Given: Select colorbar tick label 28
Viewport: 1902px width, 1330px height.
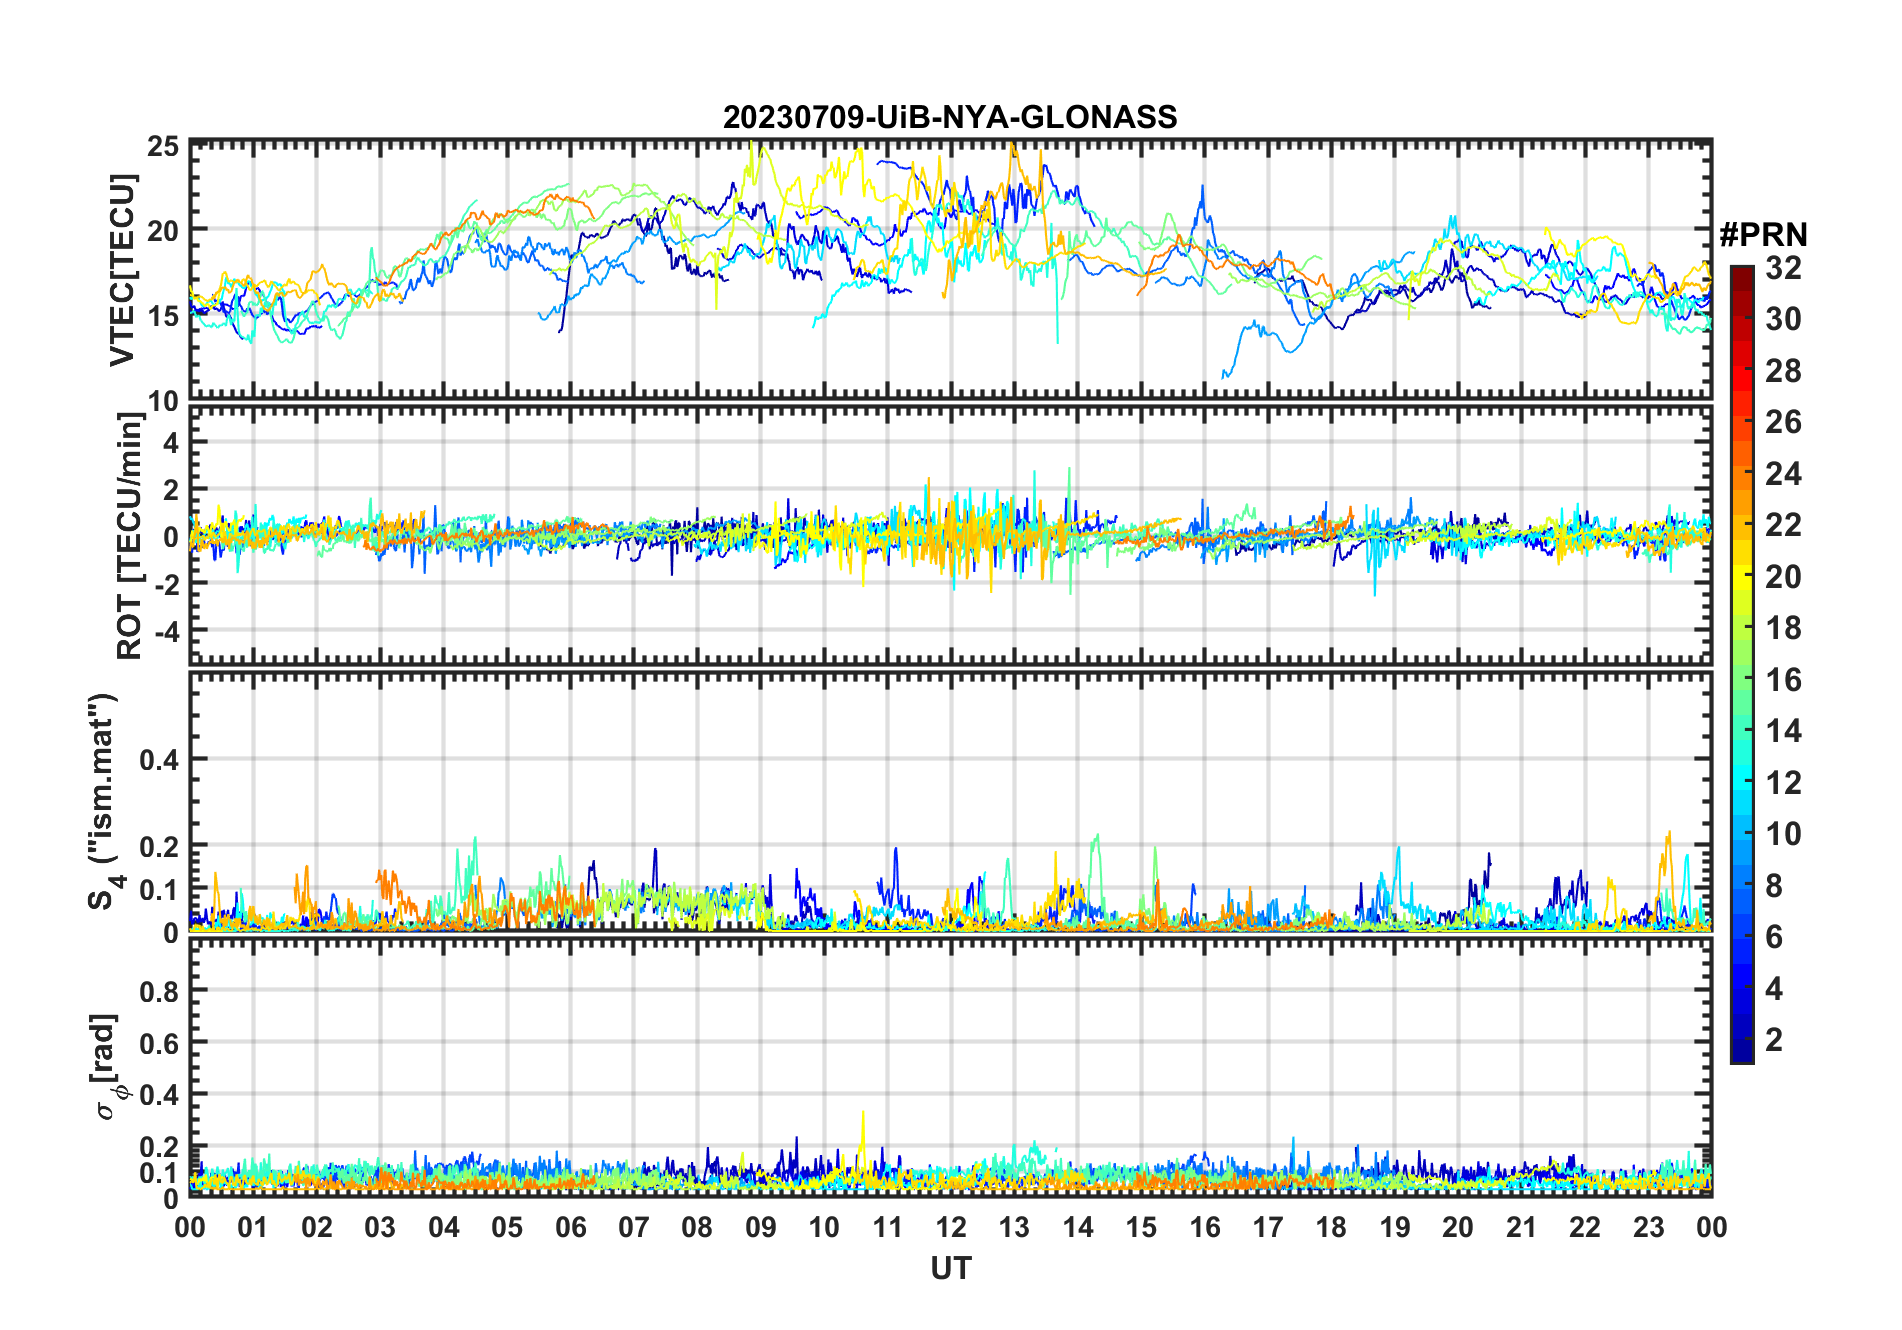Looking at the screenshot, I should click(1783, 371).
